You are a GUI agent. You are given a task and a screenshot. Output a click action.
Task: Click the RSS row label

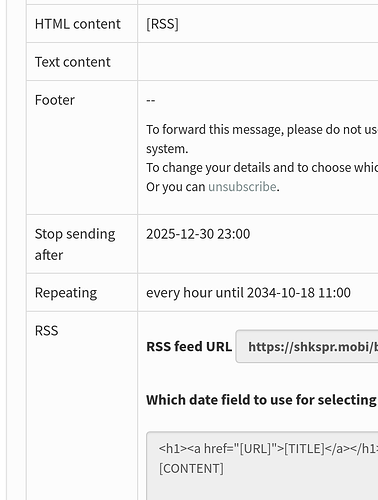tap(46, 331)
